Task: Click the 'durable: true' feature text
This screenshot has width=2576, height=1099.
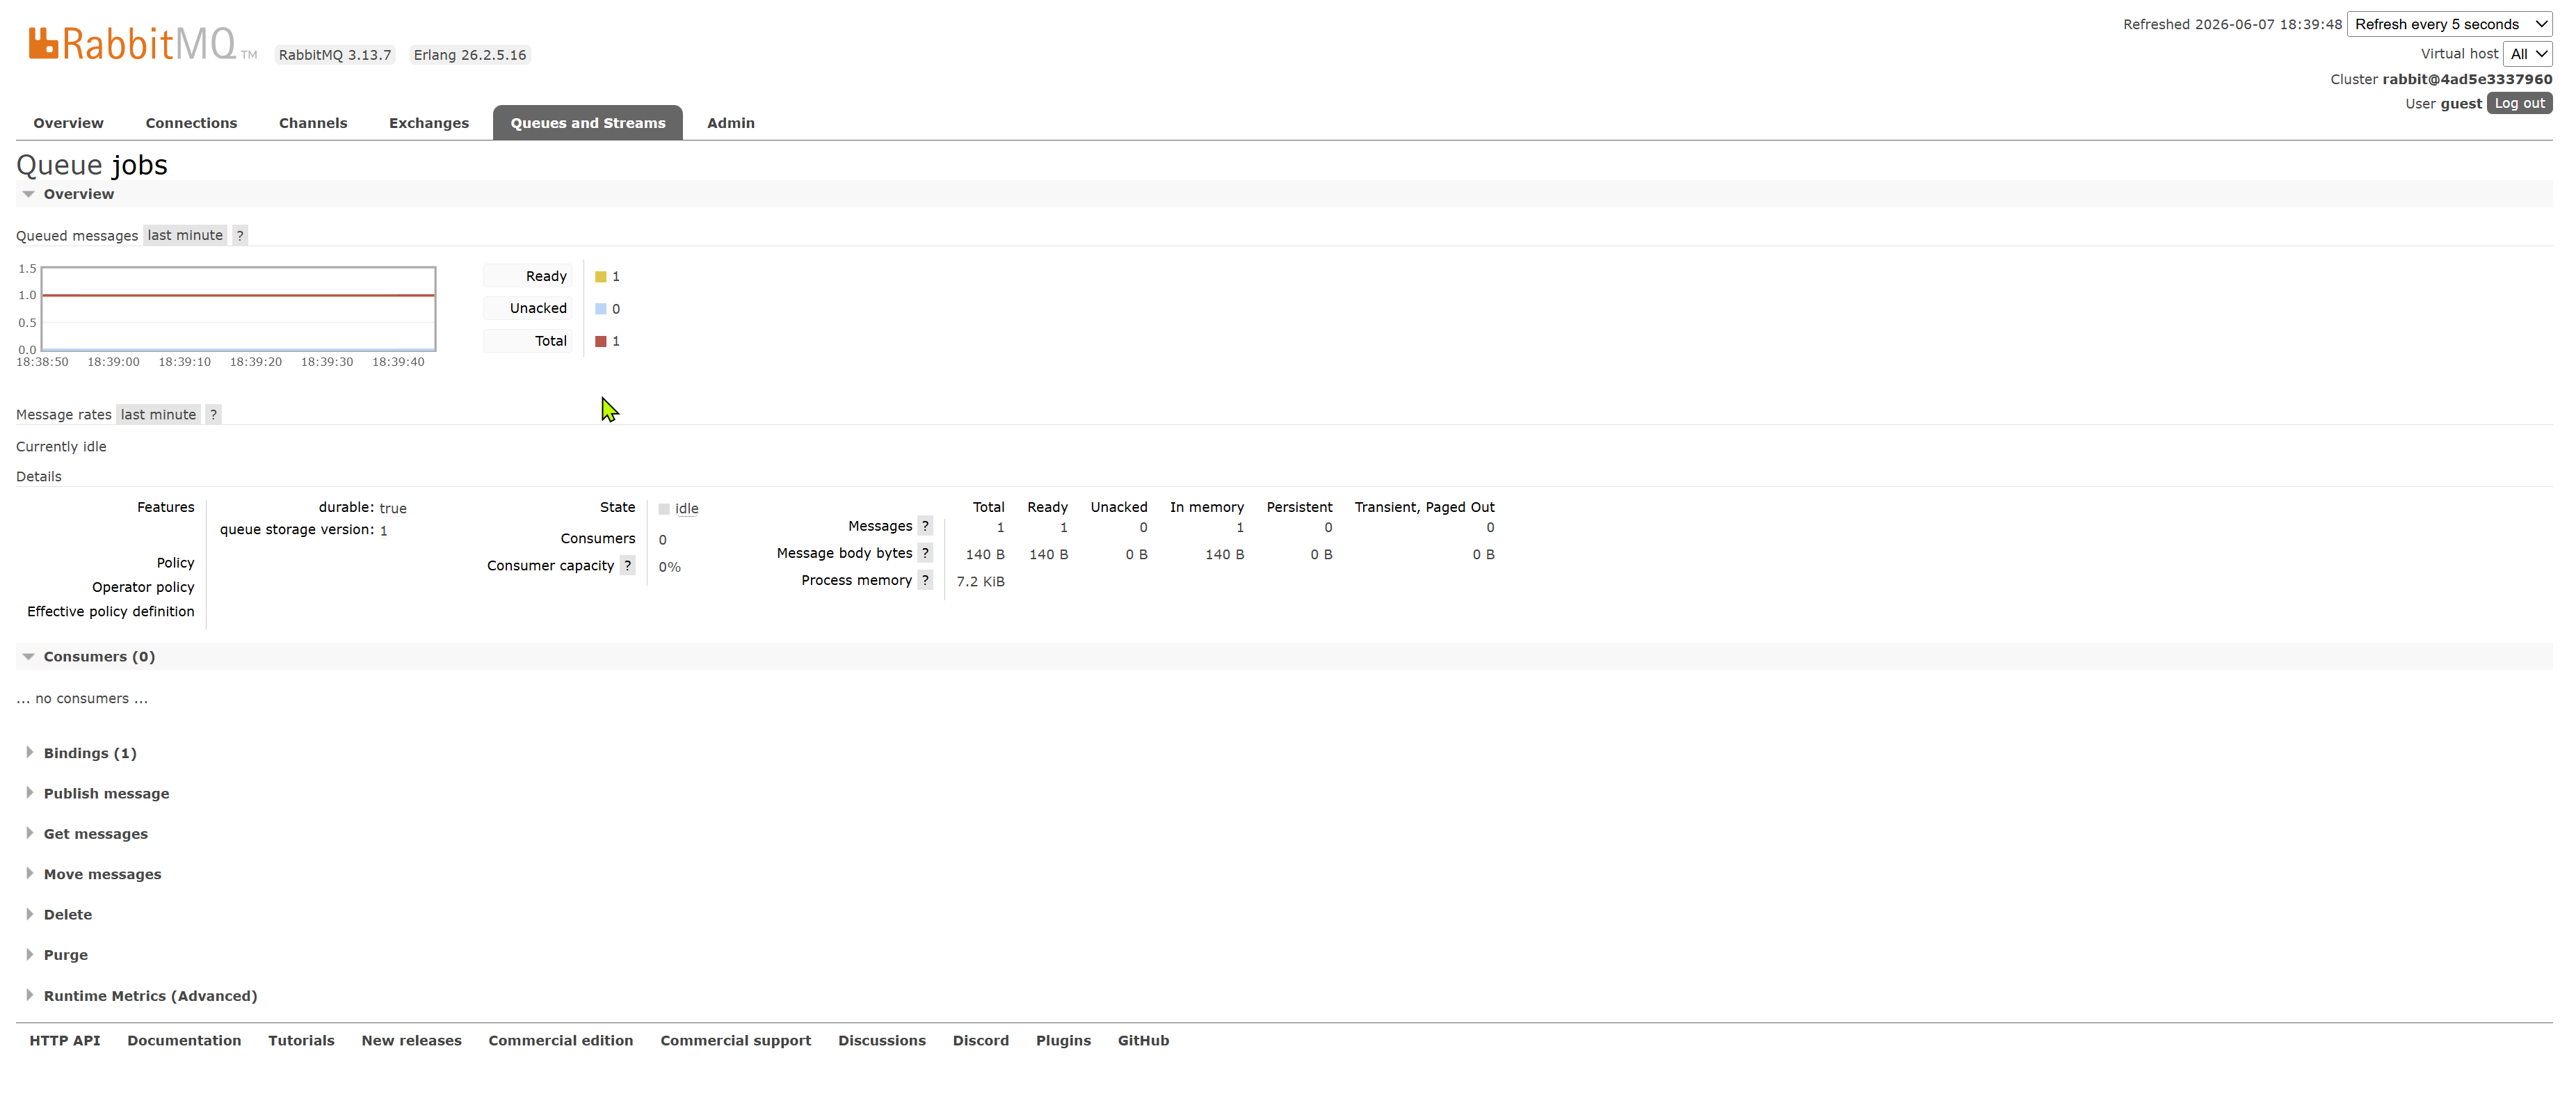Action: click(362, 508)
